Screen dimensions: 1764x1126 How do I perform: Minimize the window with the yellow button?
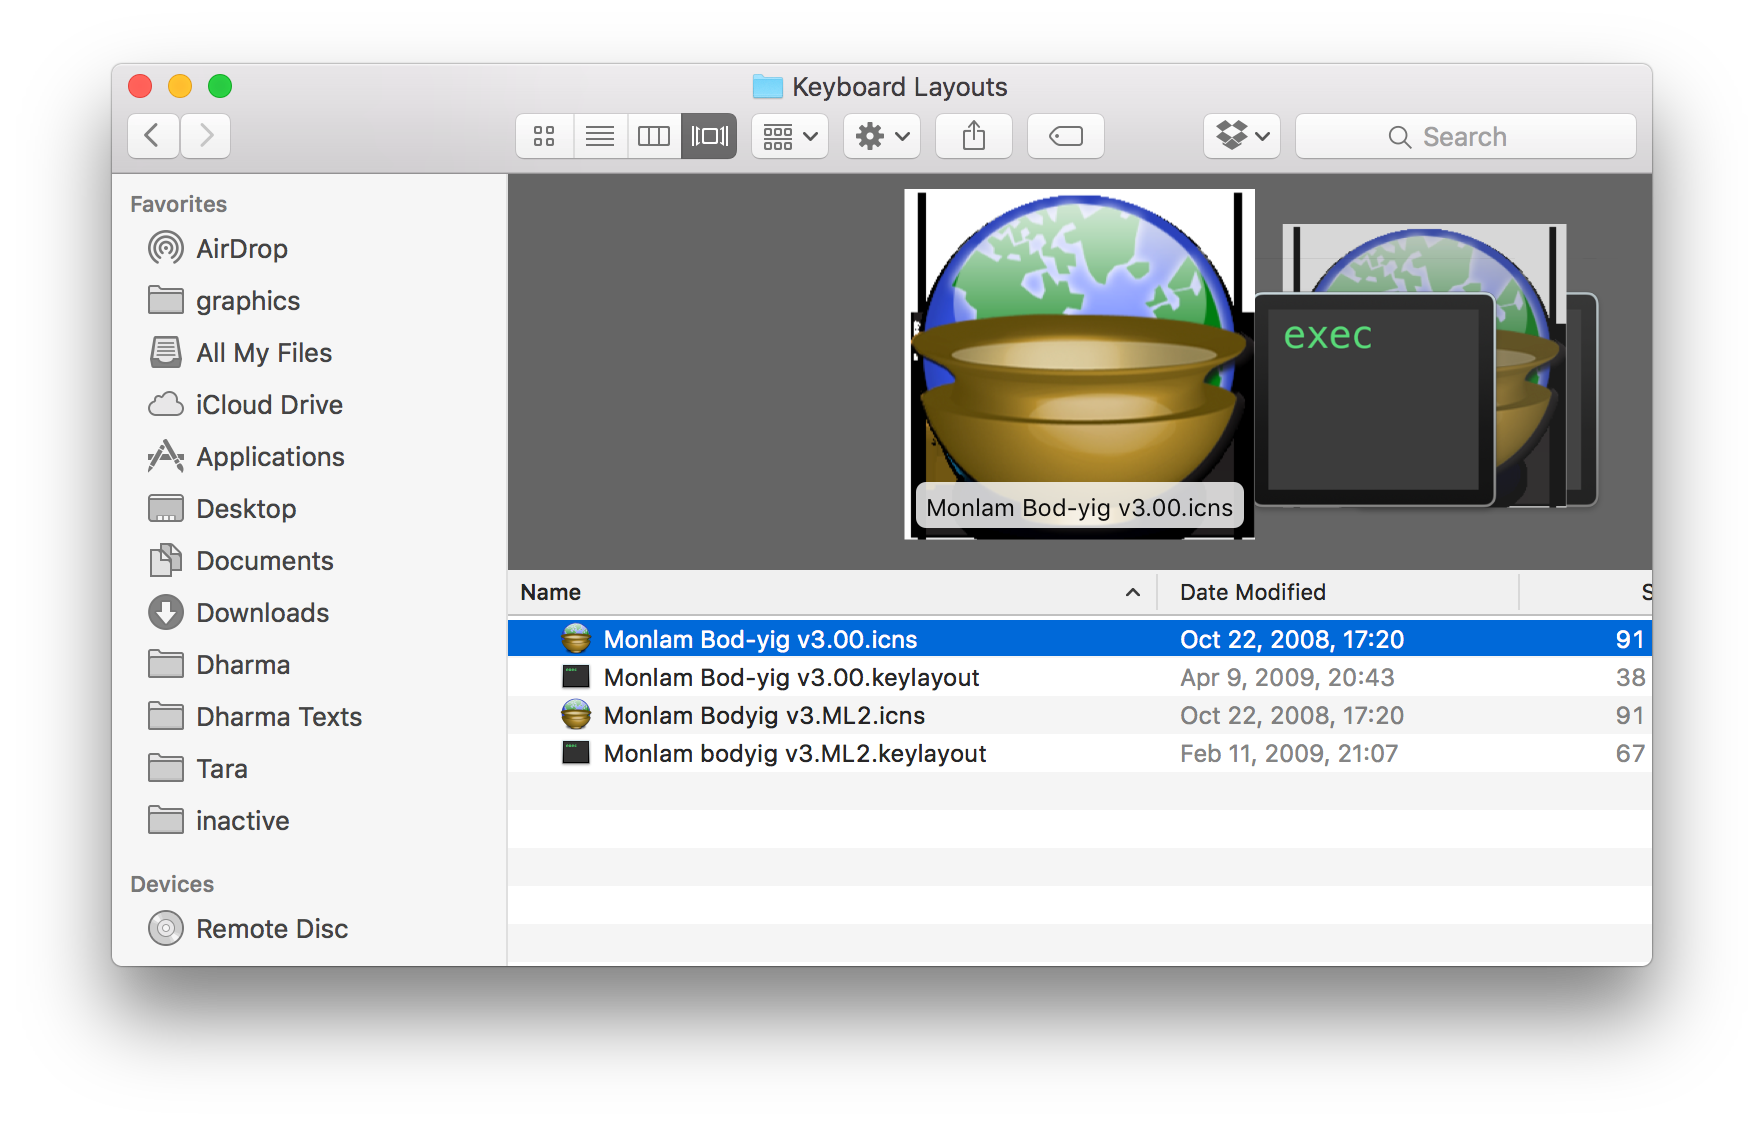[x=180, y=87]
